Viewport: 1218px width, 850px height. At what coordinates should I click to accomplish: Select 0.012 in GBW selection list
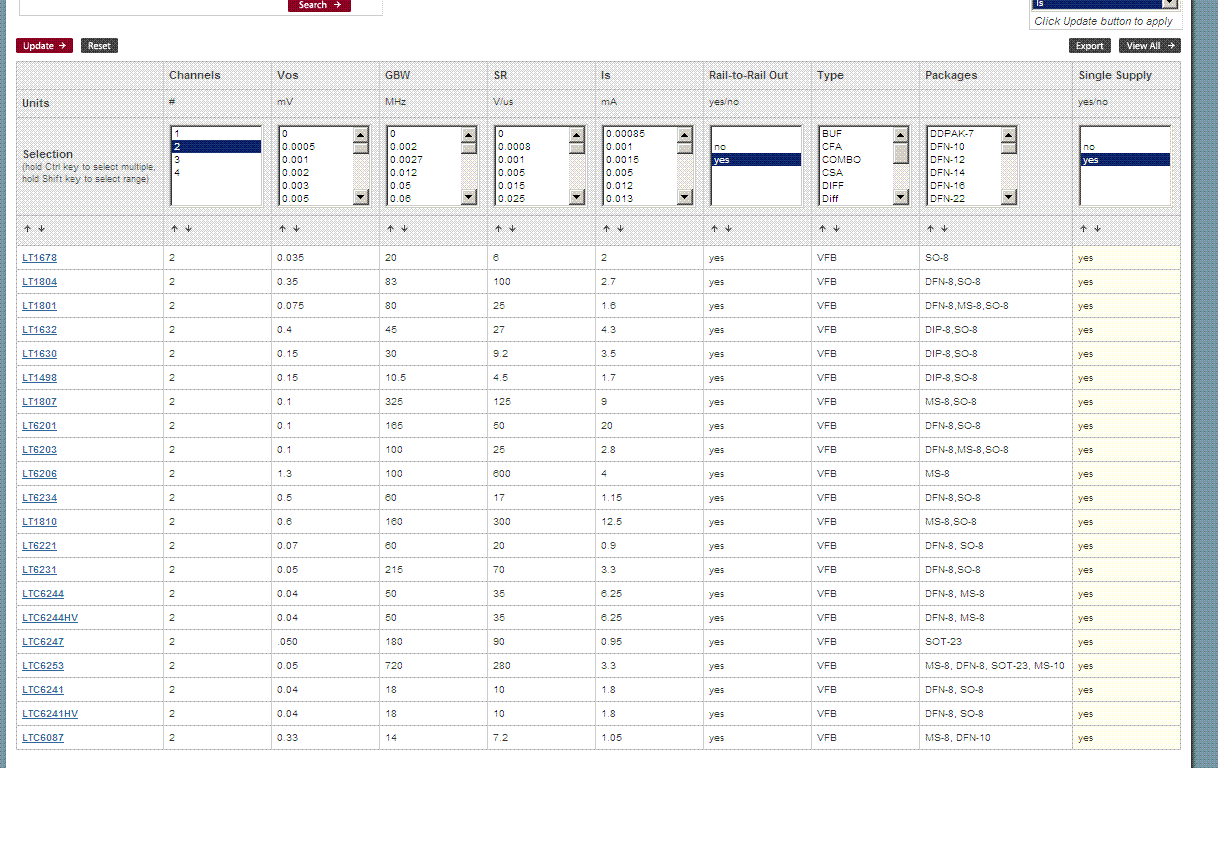[424, 172]
